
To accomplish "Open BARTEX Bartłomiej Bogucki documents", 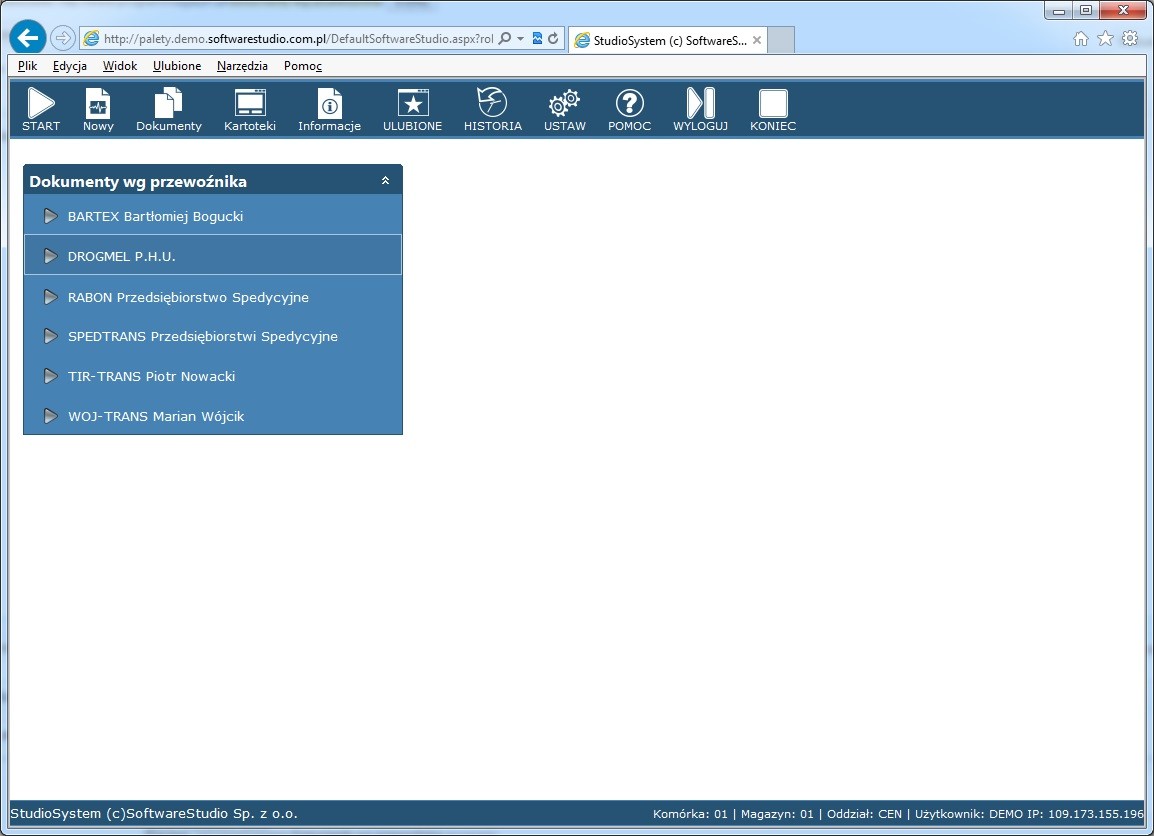I will pyautogui.click(x=213, y=216).
